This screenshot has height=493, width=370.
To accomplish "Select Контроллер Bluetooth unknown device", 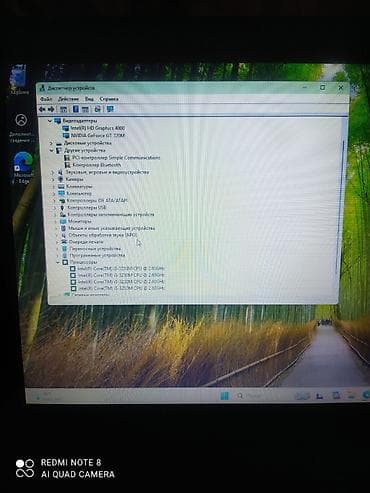I will [97, 165].
